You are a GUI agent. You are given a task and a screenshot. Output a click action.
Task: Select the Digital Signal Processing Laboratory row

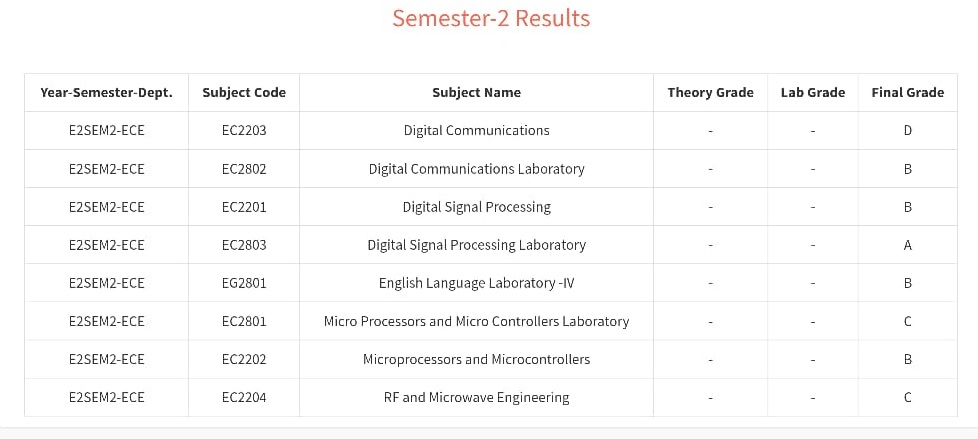(x=491, y=245)
